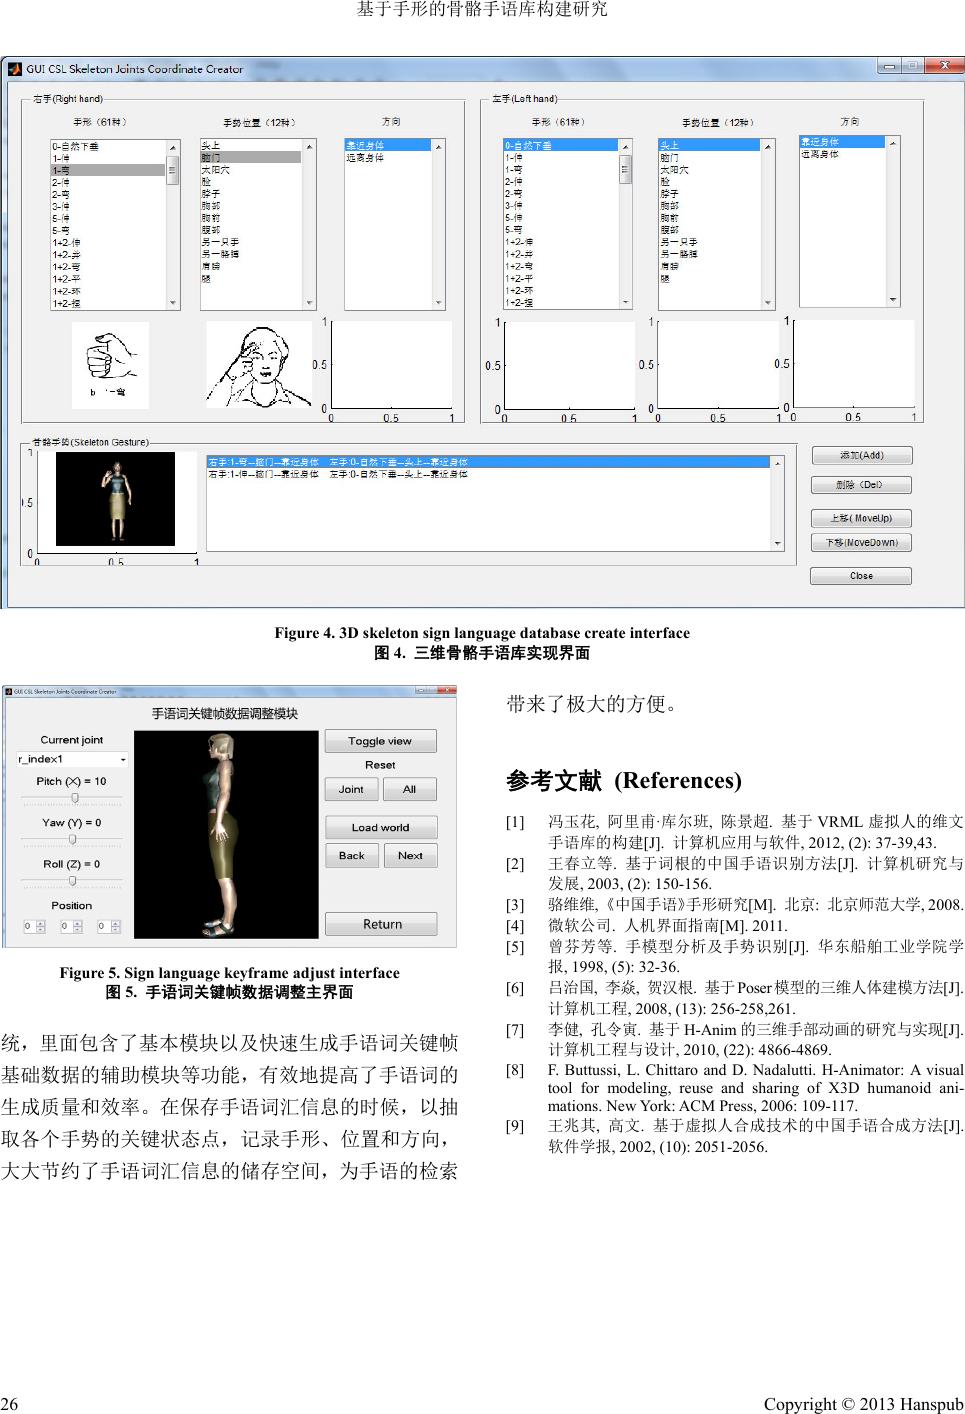Go to Next keyframe
Image resolution: width=965 pixels, height=1414 pixels.
410,856
